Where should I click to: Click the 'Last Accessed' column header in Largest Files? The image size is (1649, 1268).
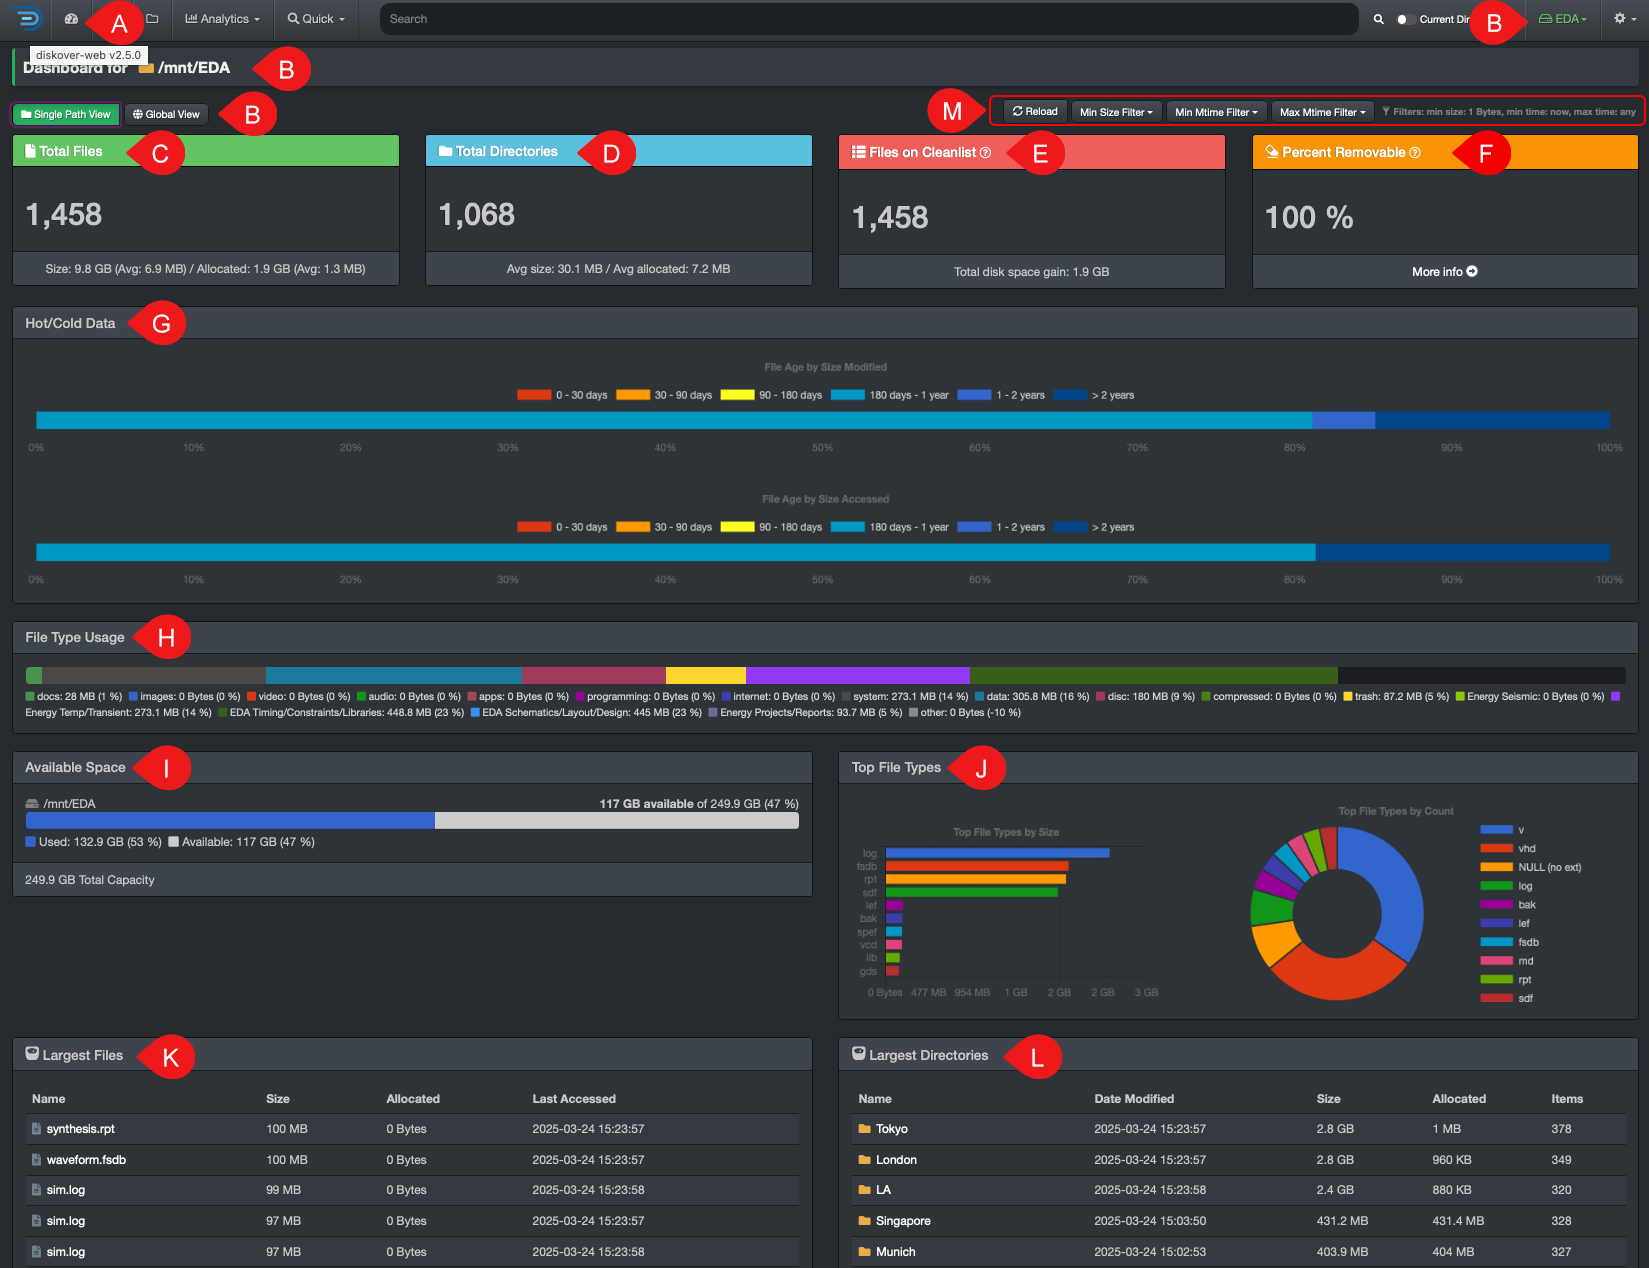(x=574, y=1099)
